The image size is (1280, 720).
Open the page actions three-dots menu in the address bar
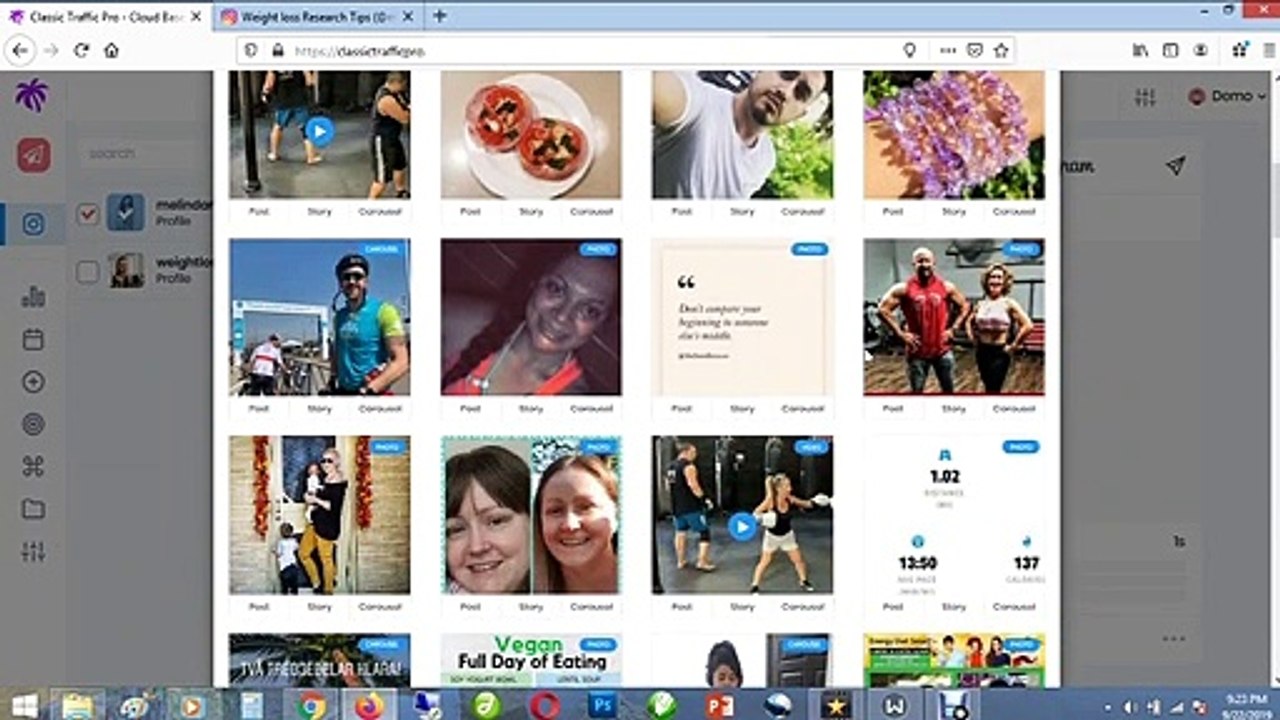coord(946,50)
